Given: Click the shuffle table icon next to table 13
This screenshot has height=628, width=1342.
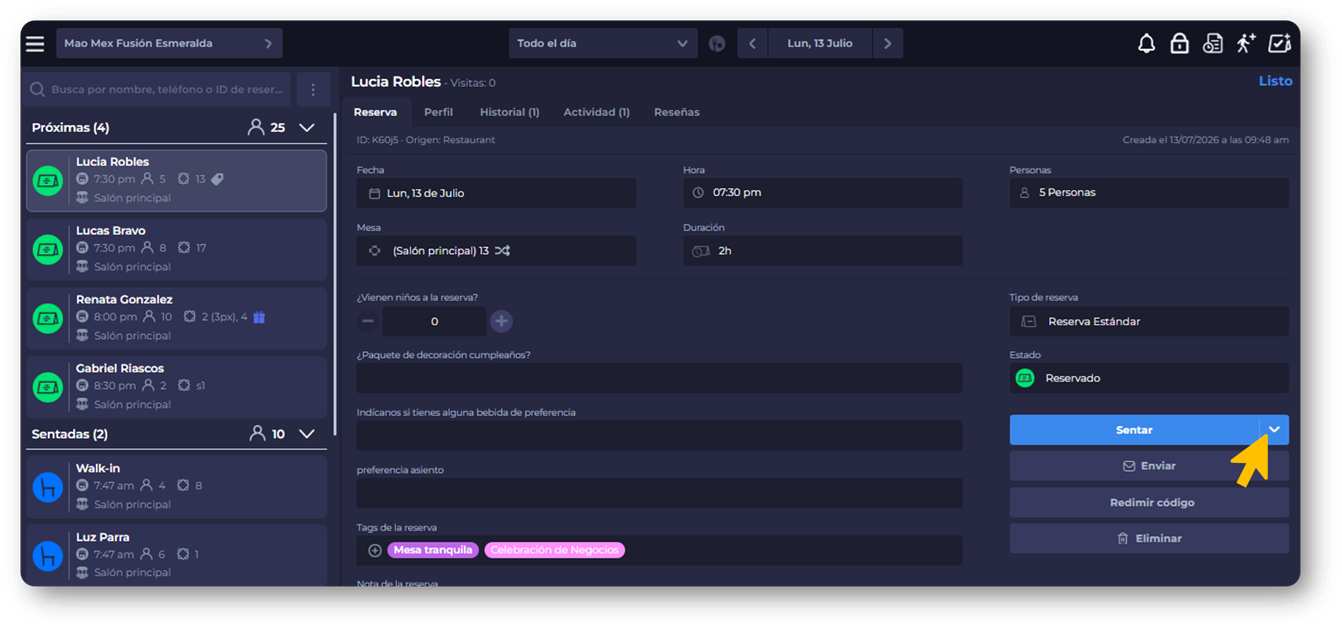Looking at the screenshot, I should click(502, 251).
